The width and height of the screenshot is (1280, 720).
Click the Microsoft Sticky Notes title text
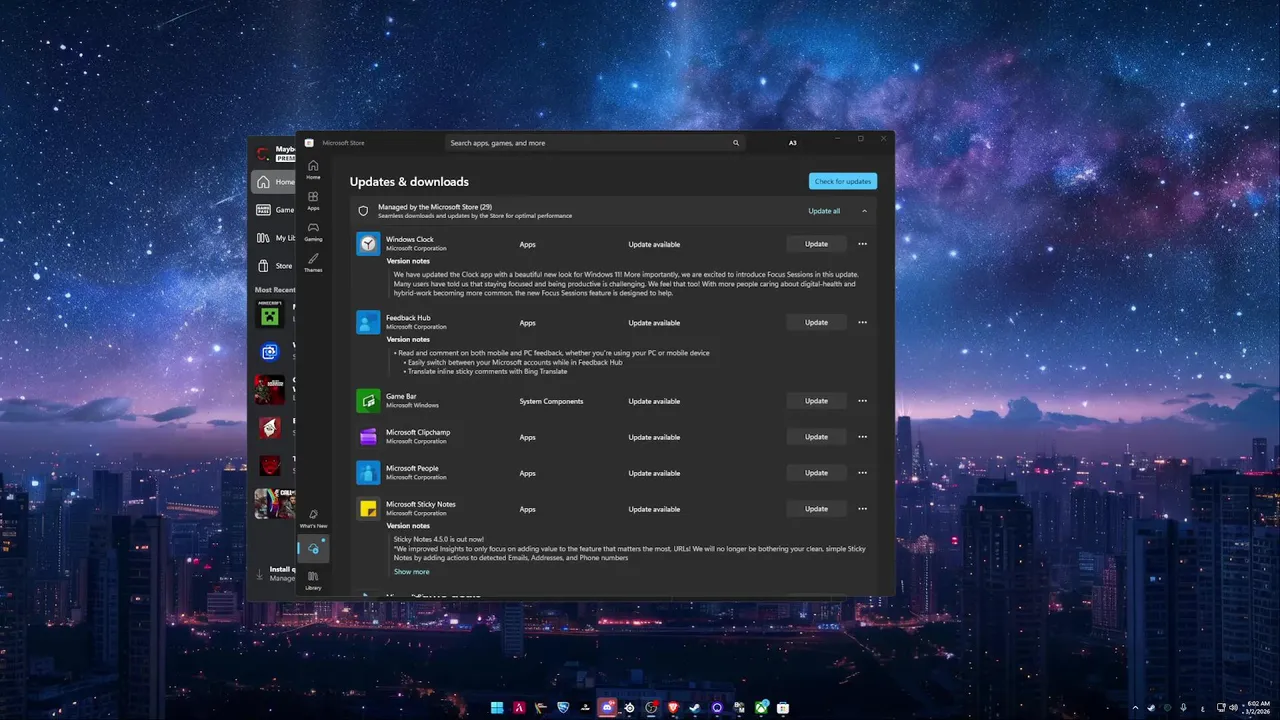tap(421, 505)
